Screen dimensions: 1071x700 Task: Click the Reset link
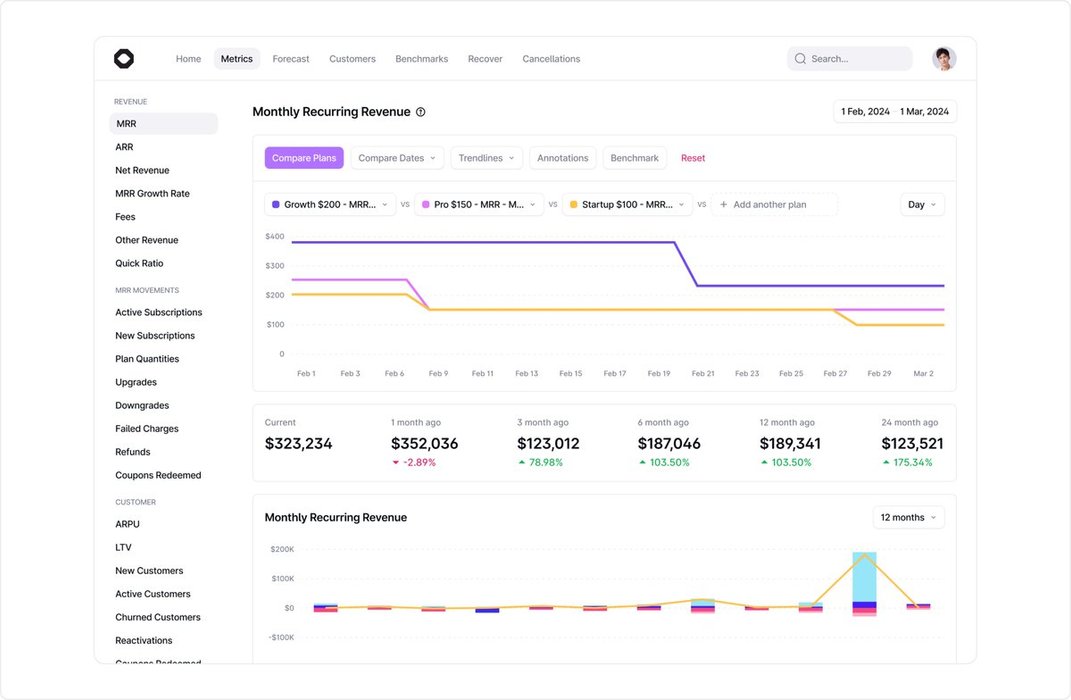(693, 158)
